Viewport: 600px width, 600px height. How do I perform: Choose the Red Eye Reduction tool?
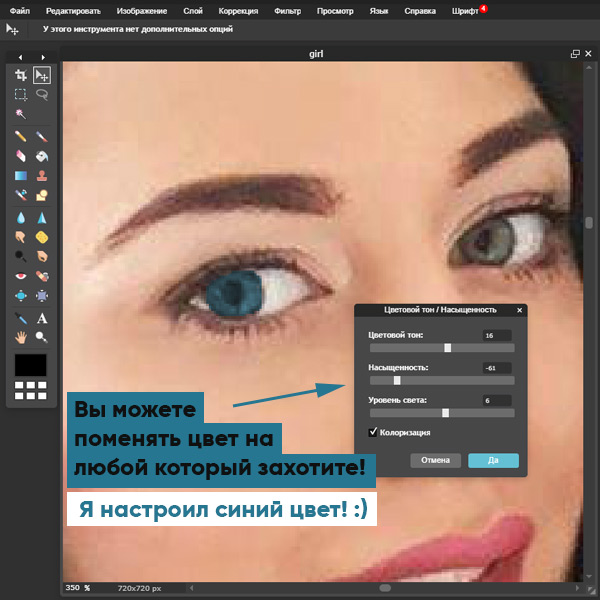20,276
